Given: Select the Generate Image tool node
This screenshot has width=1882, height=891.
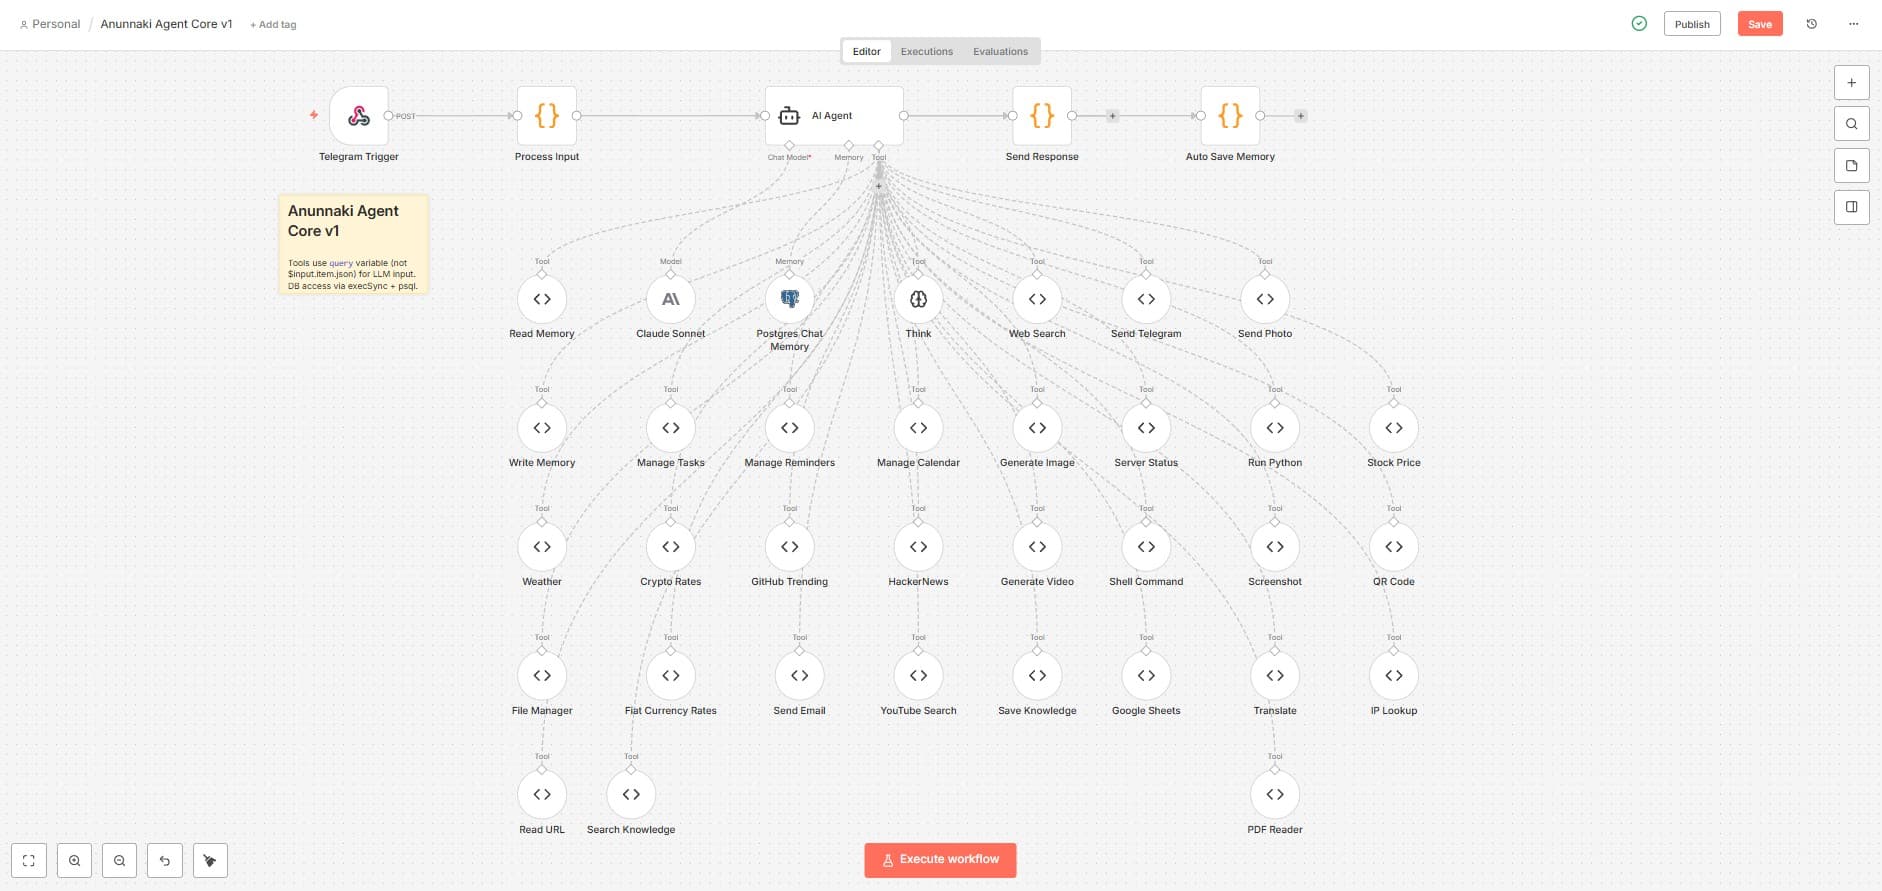Looking at the screenshot, I should (x=1037, y=428).
